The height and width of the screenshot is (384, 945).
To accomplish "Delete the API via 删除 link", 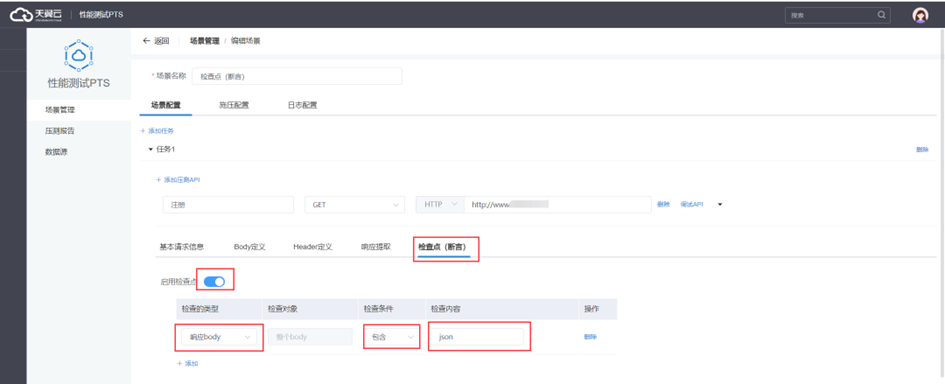I will click(663, 204).
